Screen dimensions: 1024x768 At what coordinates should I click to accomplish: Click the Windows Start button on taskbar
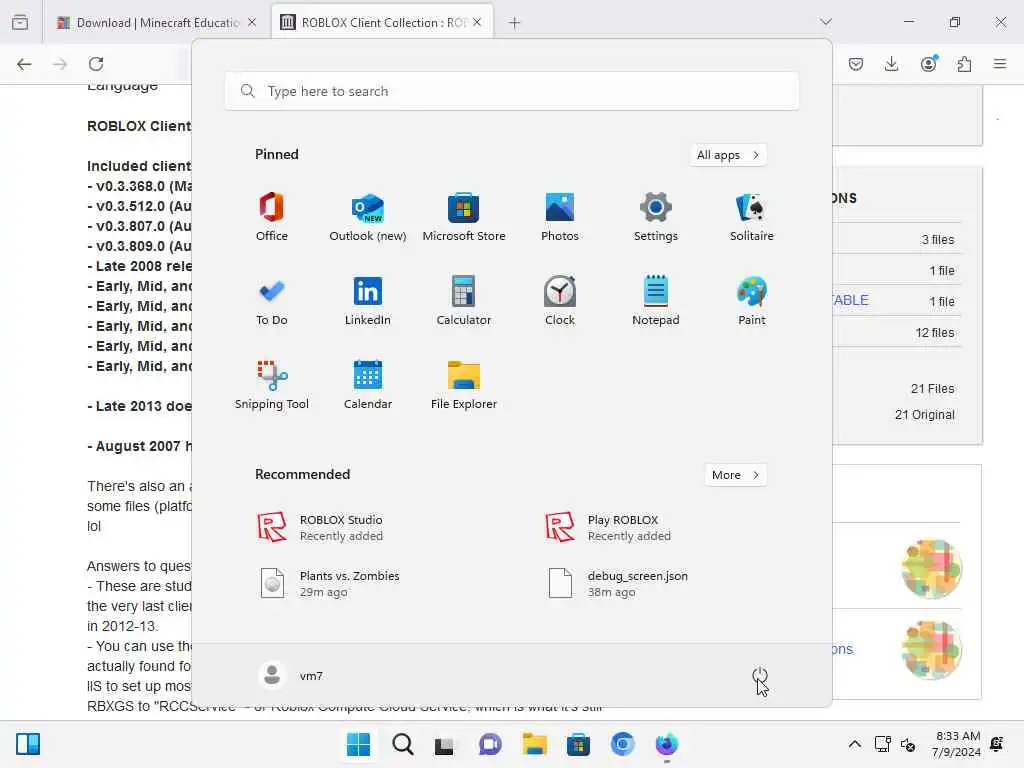point(358,744)
